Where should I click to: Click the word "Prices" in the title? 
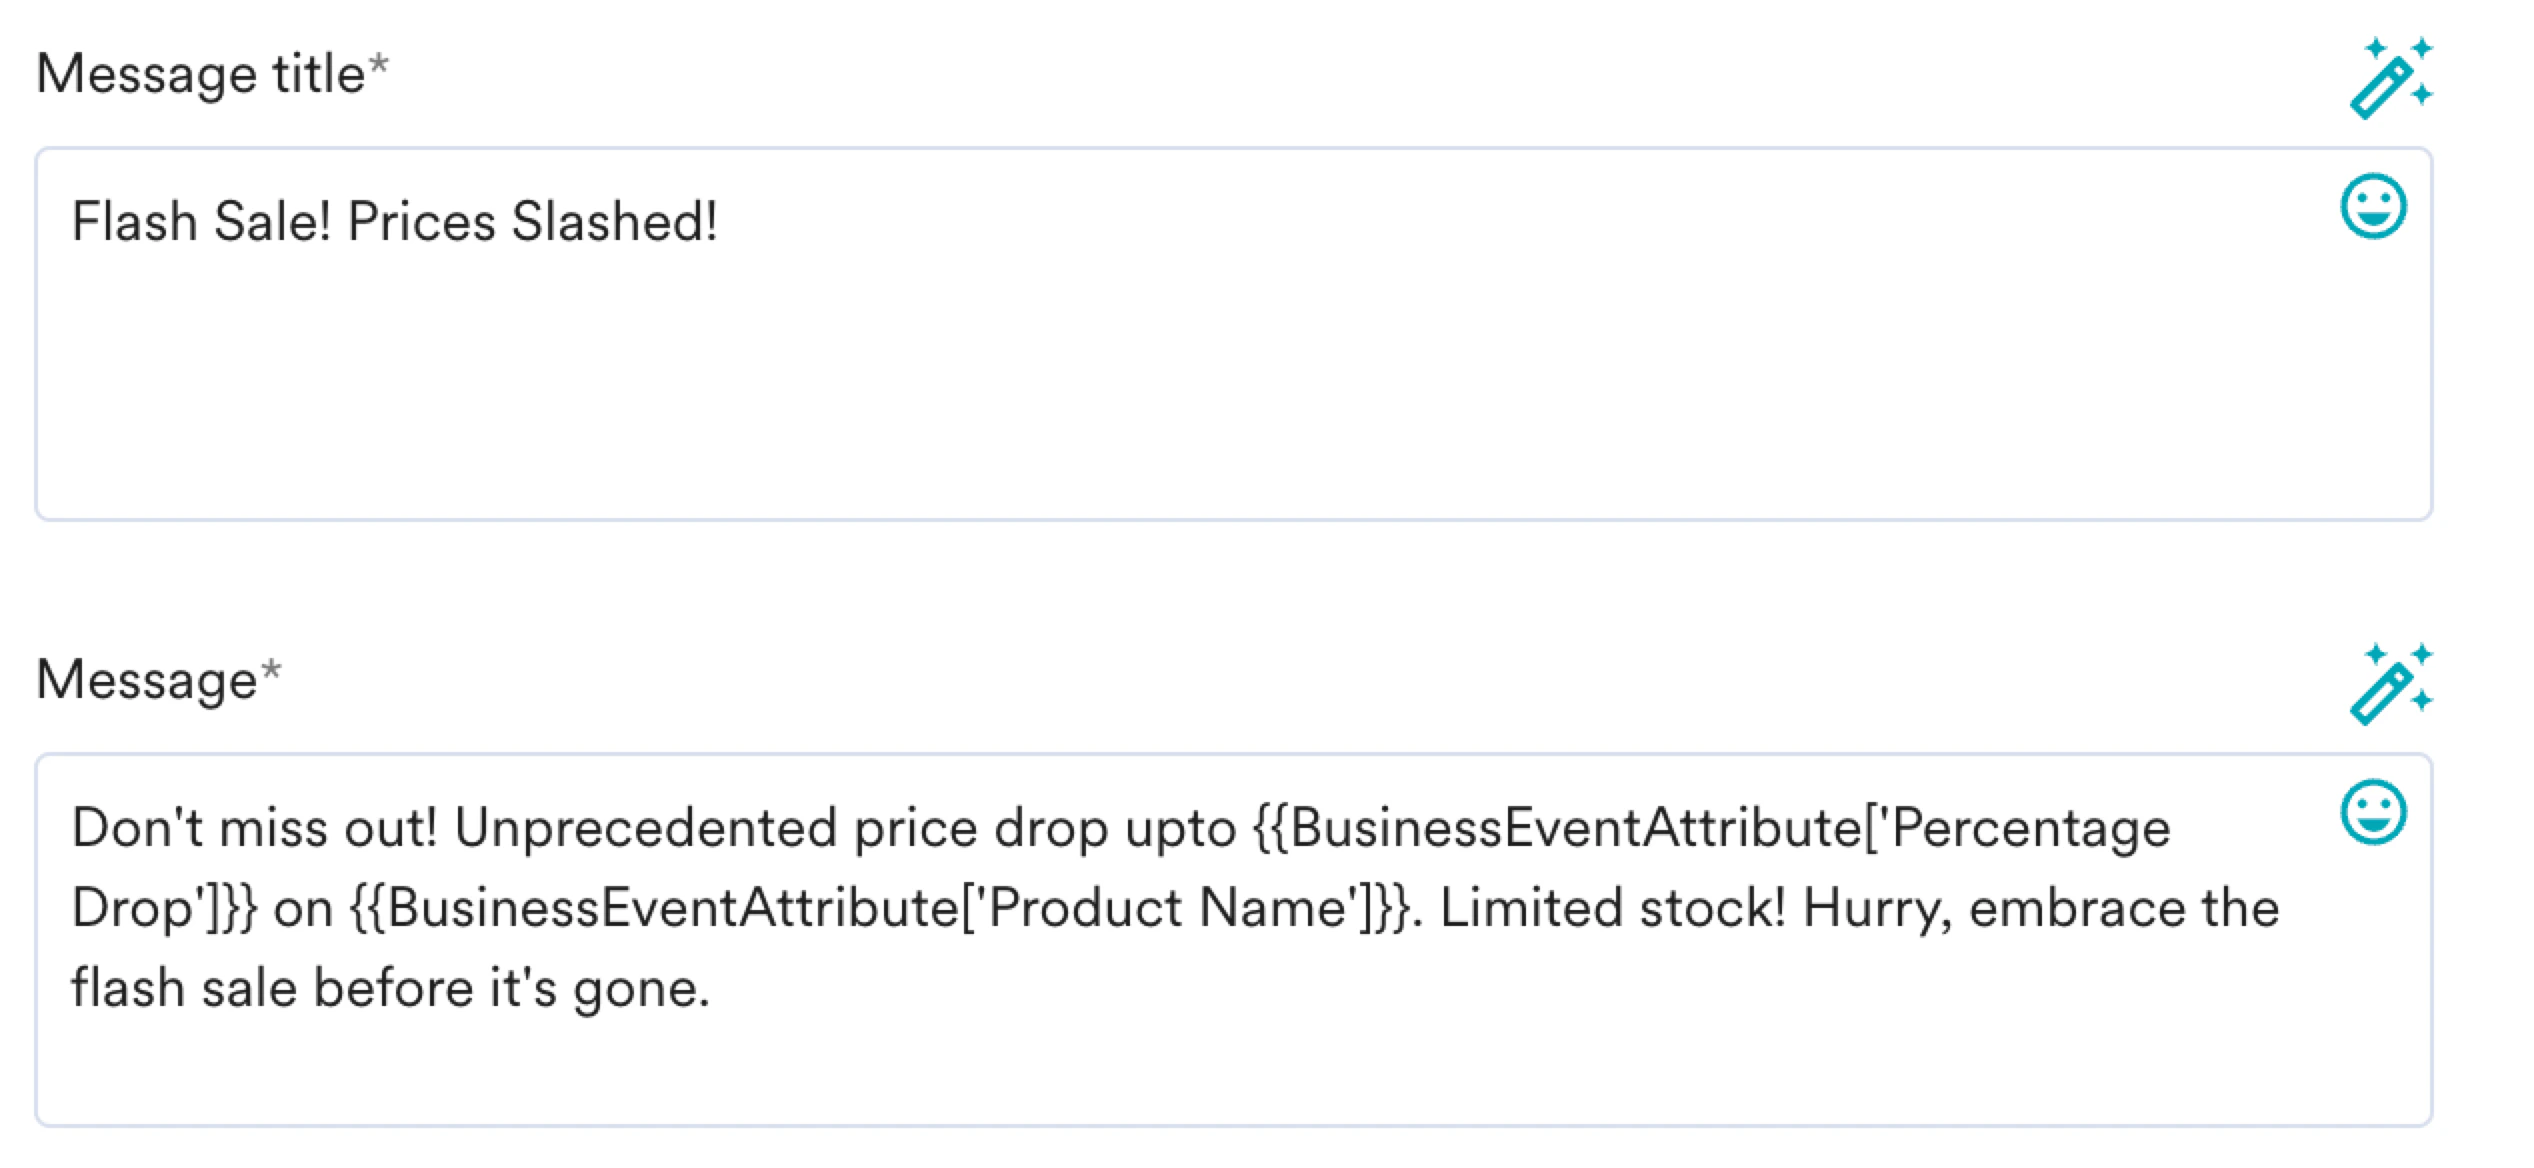coord(421,221)
